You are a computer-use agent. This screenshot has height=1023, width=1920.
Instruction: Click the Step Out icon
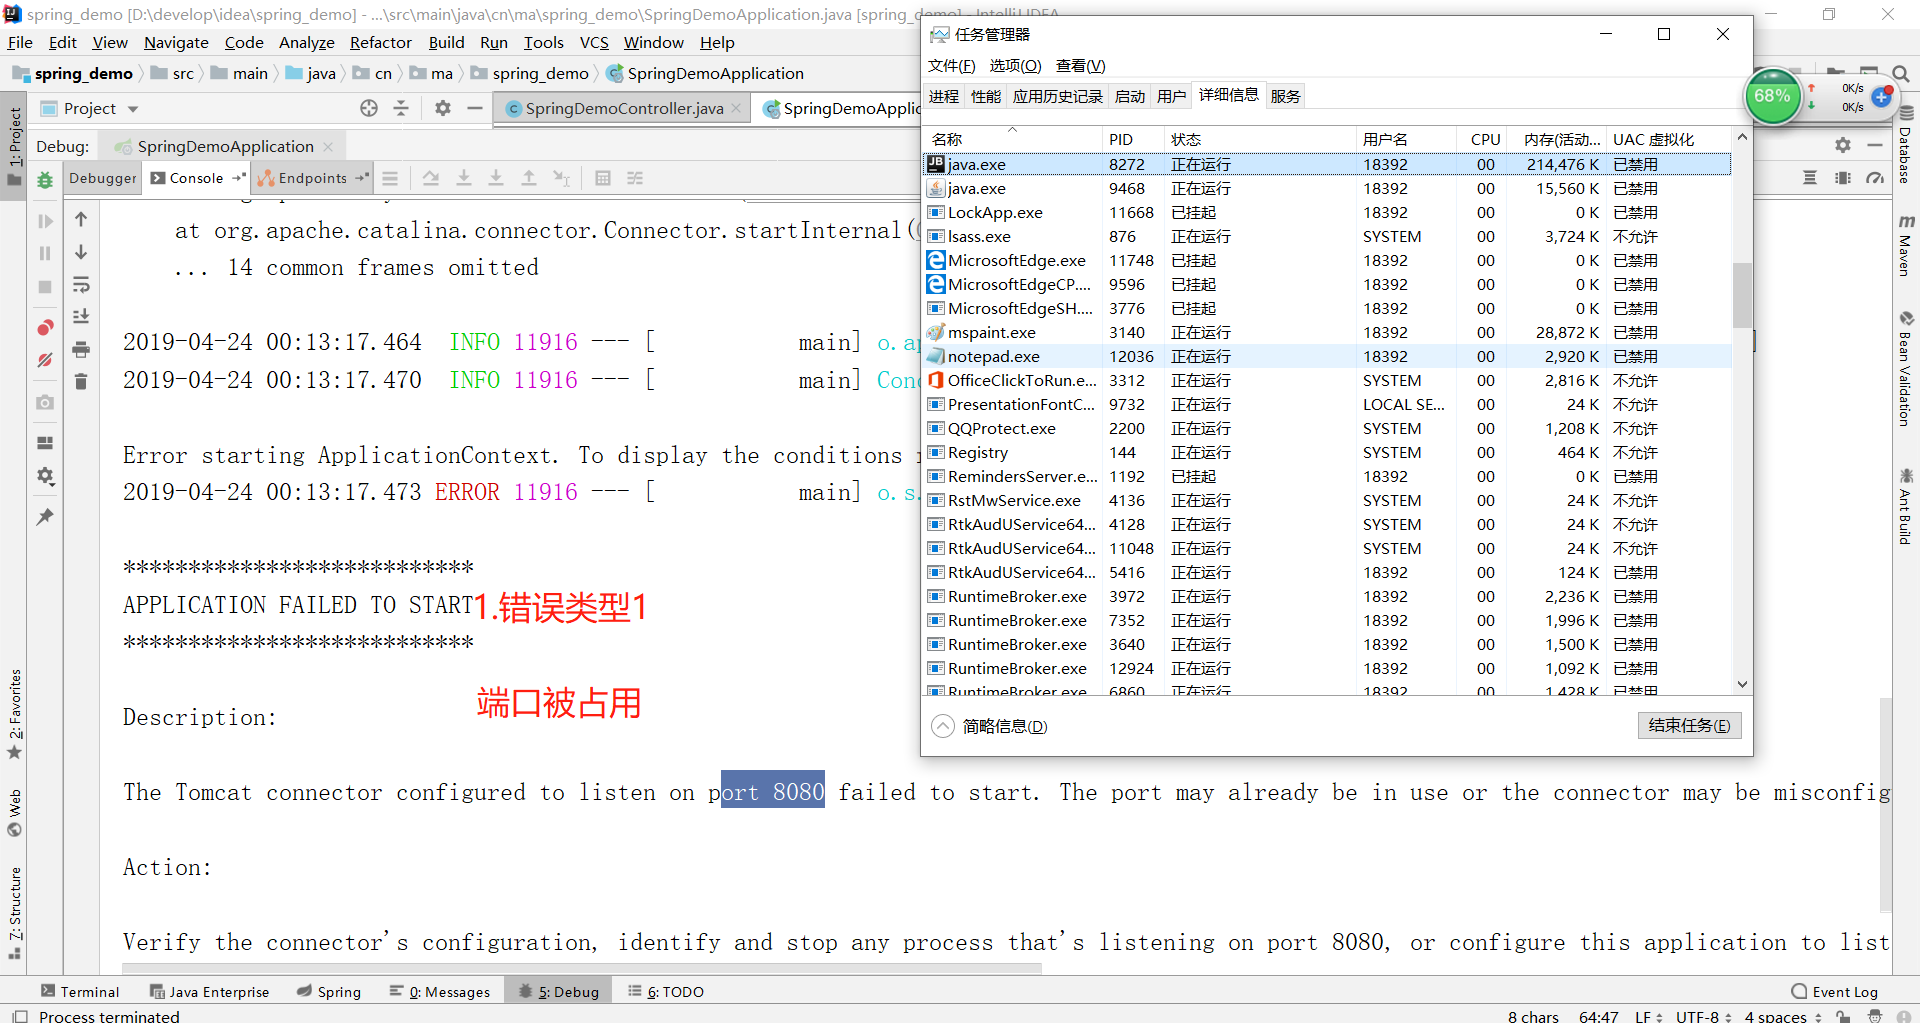[529, 178]
